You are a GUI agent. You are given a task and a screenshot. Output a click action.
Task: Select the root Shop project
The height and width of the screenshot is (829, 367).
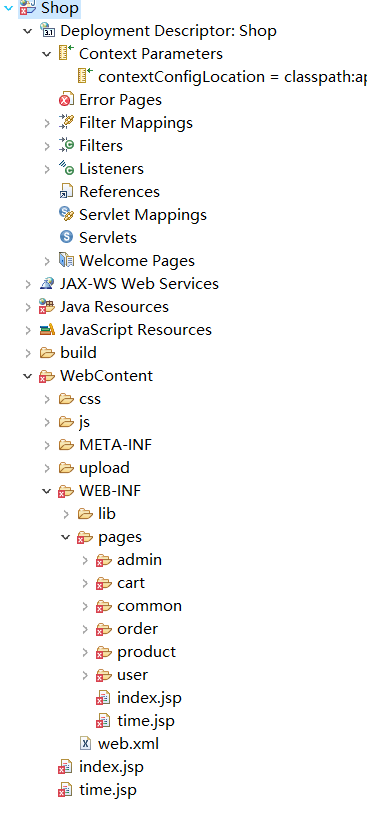(x=49, y=8)
